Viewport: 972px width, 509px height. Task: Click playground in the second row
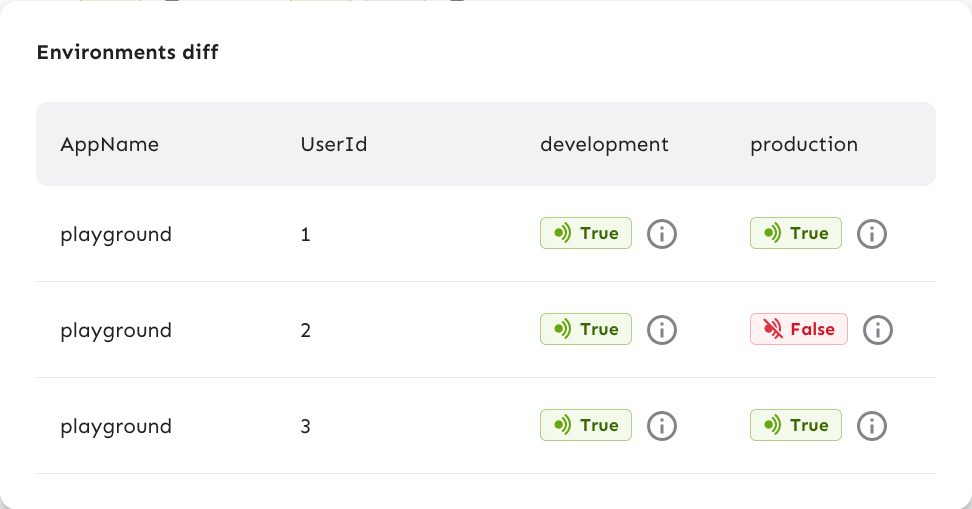point(116,330)
